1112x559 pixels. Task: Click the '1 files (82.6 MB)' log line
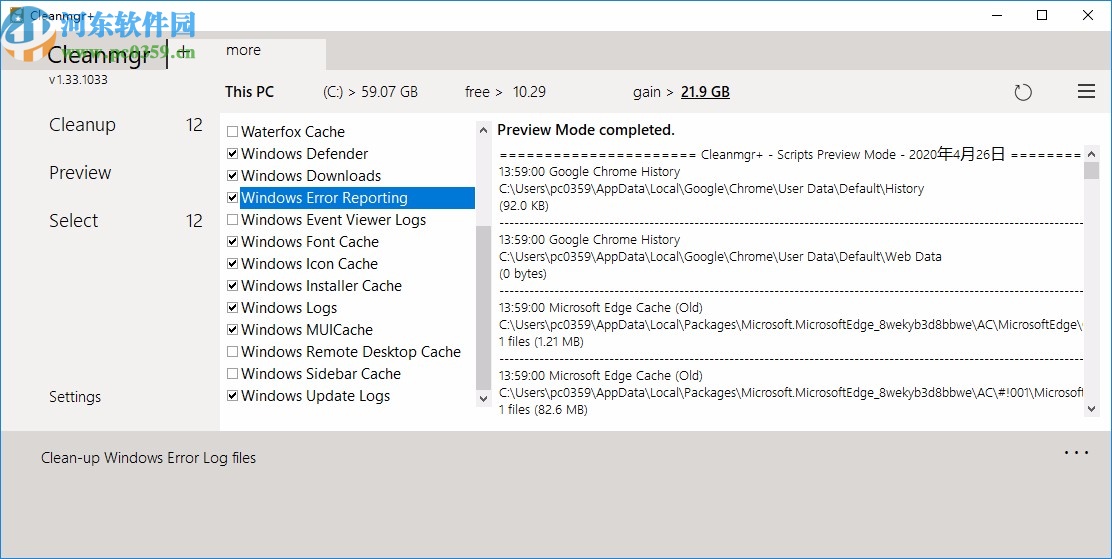[543, 409]
